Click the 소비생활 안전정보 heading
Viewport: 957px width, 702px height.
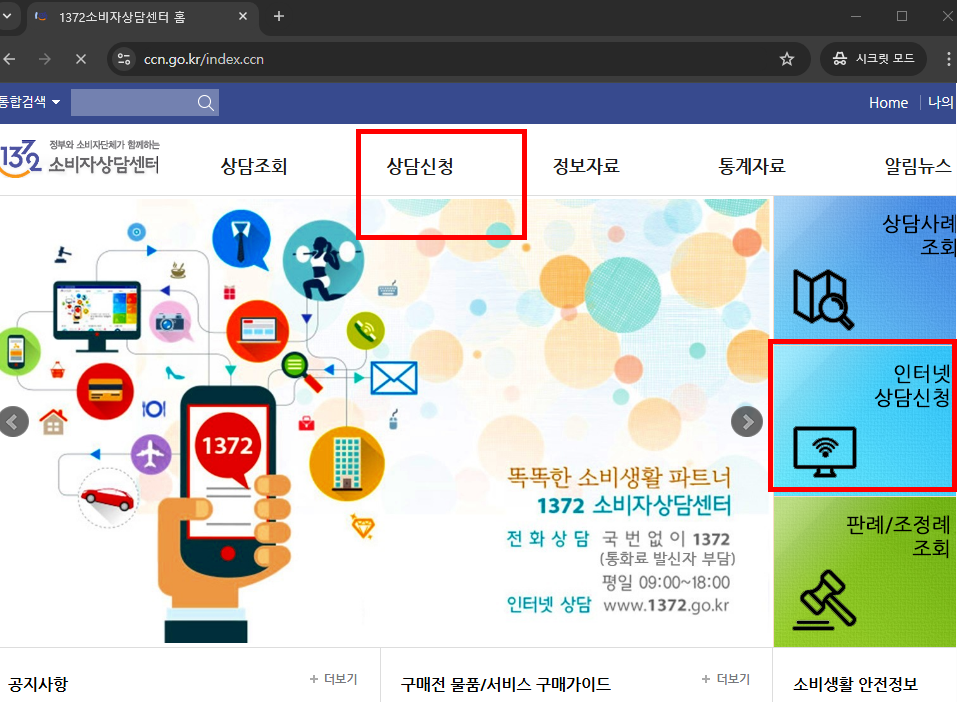tap(855, 684)
